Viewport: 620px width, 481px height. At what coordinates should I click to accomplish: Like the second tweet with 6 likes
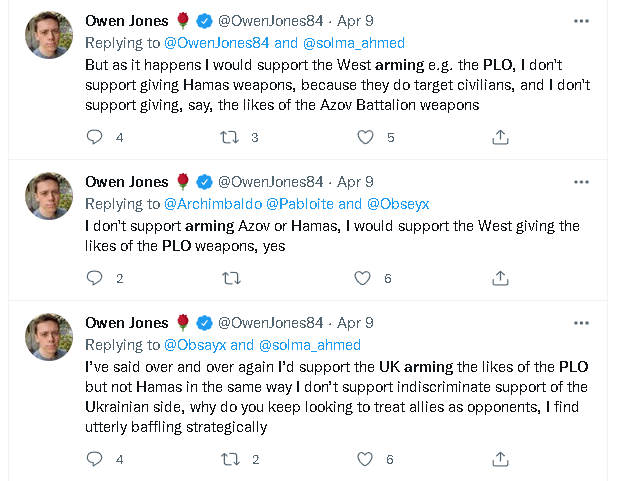pyautogui.click(x=363, y=278)
